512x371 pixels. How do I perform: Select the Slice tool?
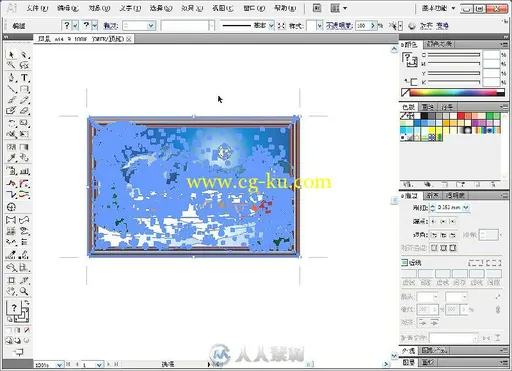coord(24,280)
